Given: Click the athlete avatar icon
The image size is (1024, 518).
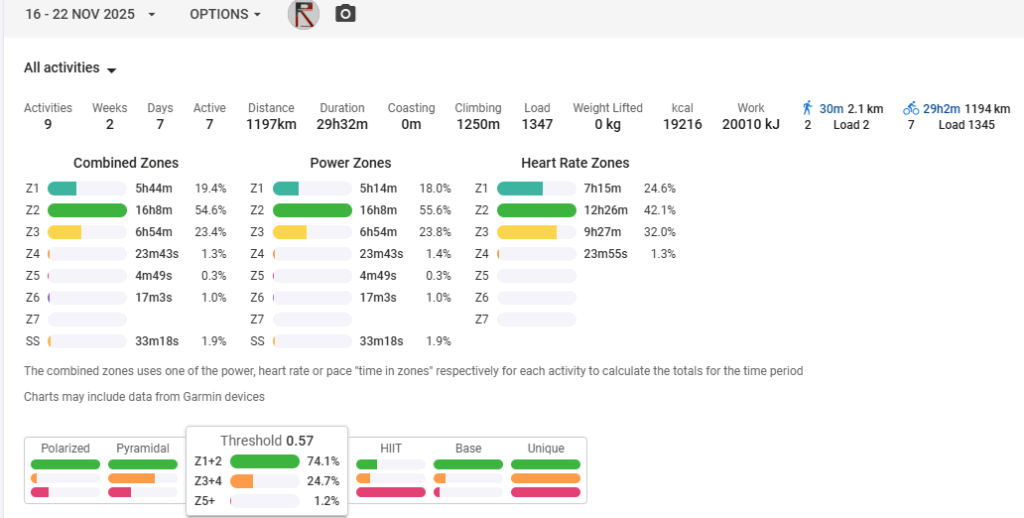Looking at the screenshot, I should (x=303, y=14).
